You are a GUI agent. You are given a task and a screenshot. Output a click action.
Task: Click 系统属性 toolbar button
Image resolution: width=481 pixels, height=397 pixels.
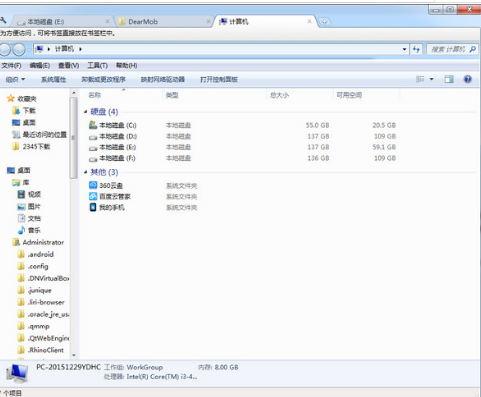point(53,79)
